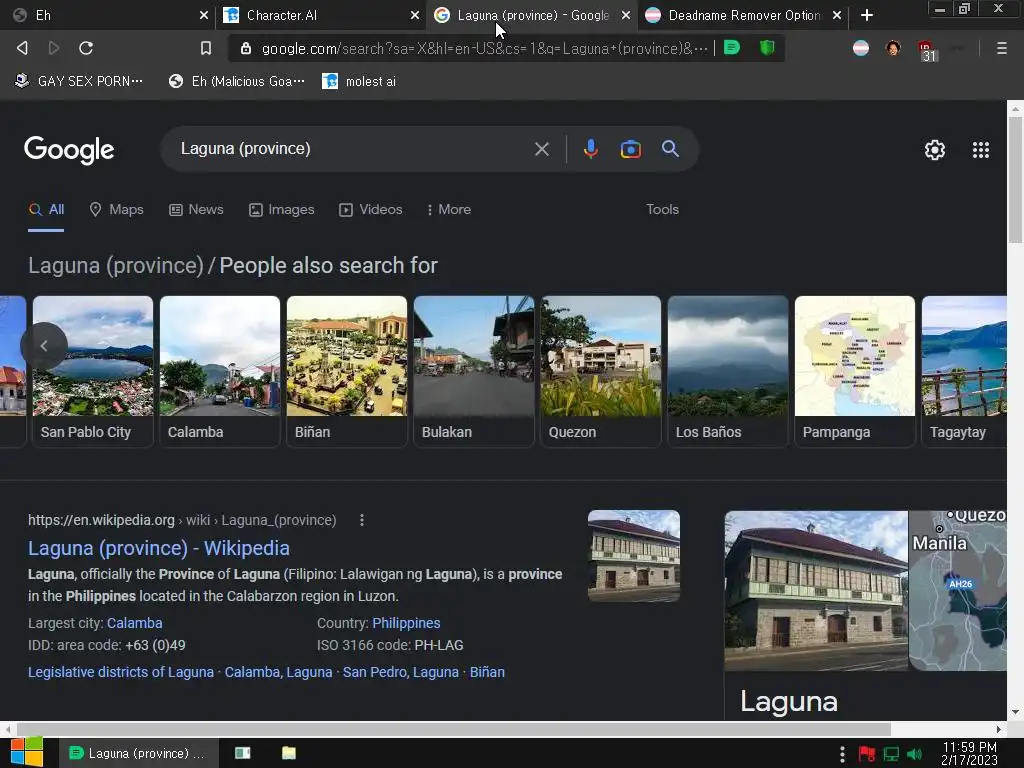Switch to Videos results tab
Screen dimensions: 1024x768
(x=370, y=210)
